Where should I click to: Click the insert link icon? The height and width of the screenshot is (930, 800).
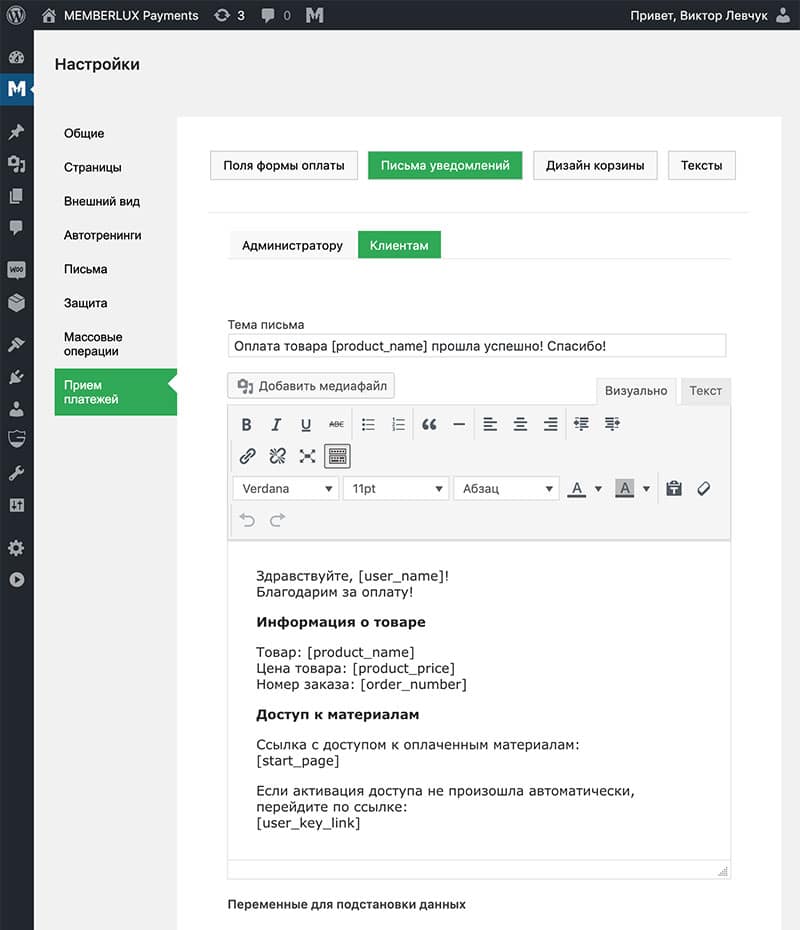click(x=247, y=456)
